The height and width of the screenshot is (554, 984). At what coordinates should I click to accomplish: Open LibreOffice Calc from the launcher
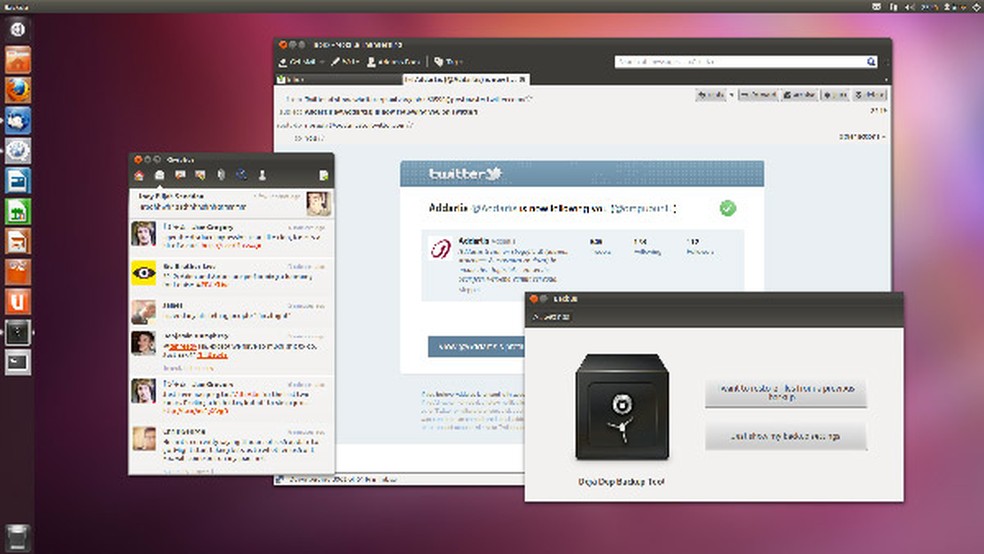pyautogui.click(x=18, y=211)
